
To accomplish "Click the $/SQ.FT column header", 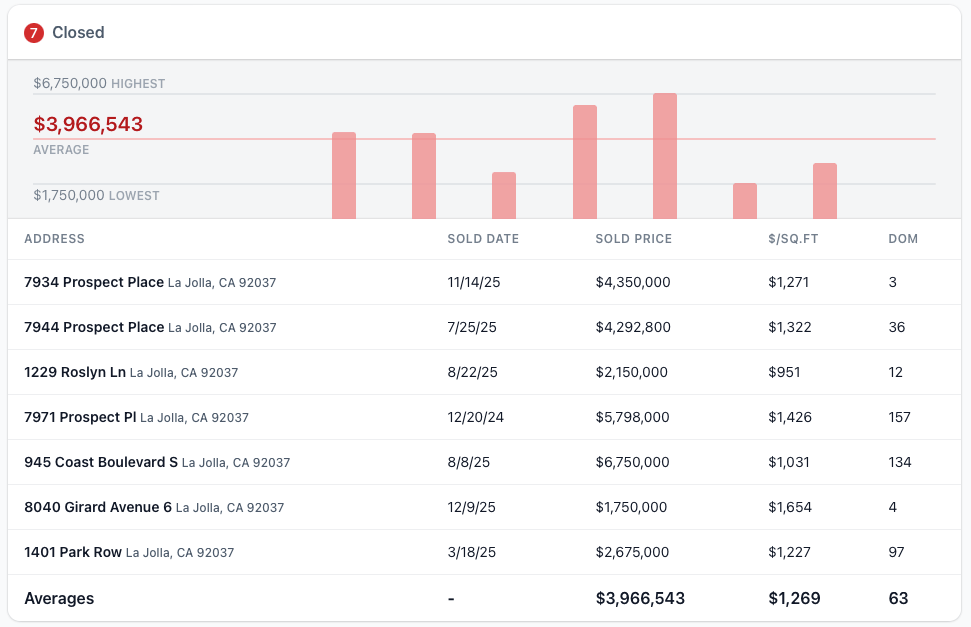I will [x=793, y=239].
